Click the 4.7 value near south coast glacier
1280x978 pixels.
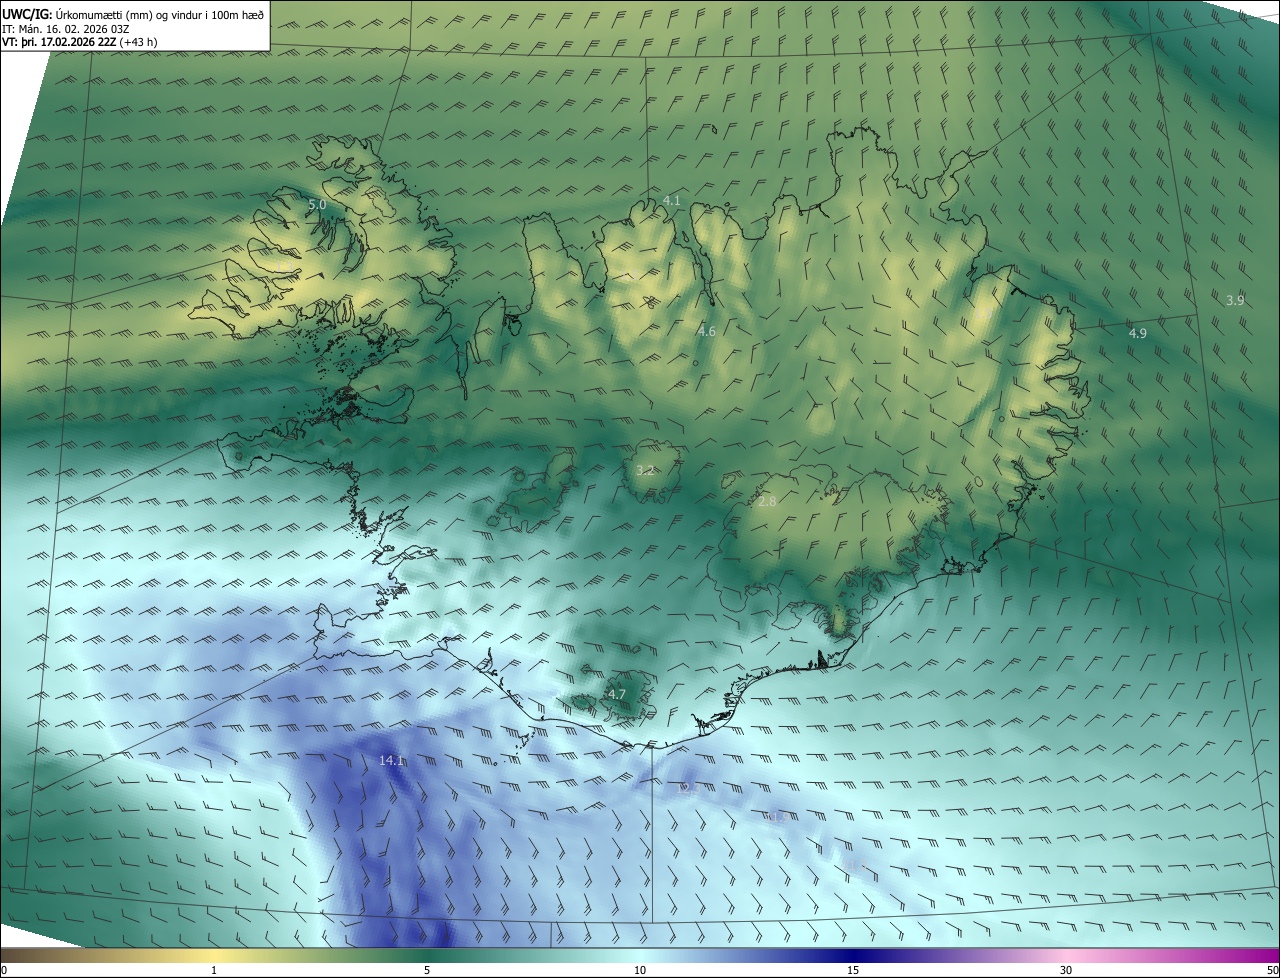tap(617, 694)
